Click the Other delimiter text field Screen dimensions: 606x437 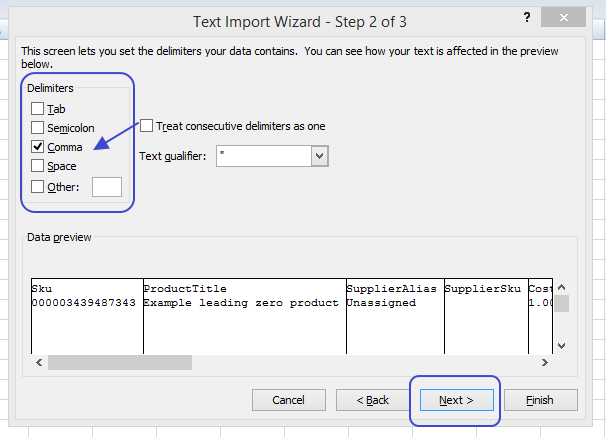(107, 187)
